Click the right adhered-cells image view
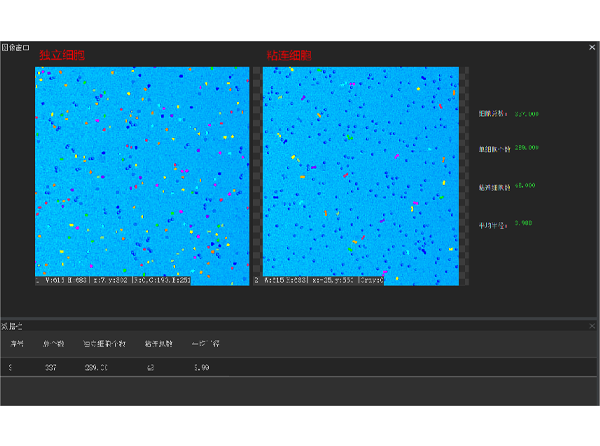This screenshot has height=446, width=600. 360,170
